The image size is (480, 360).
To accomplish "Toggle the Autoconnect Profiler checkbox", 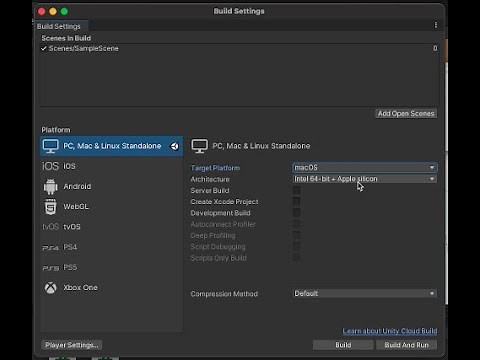I will coord(296,224).
